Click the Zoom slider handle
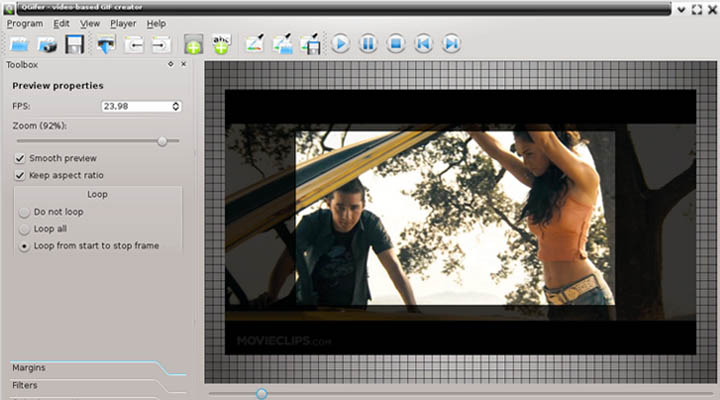 (162, 141)
